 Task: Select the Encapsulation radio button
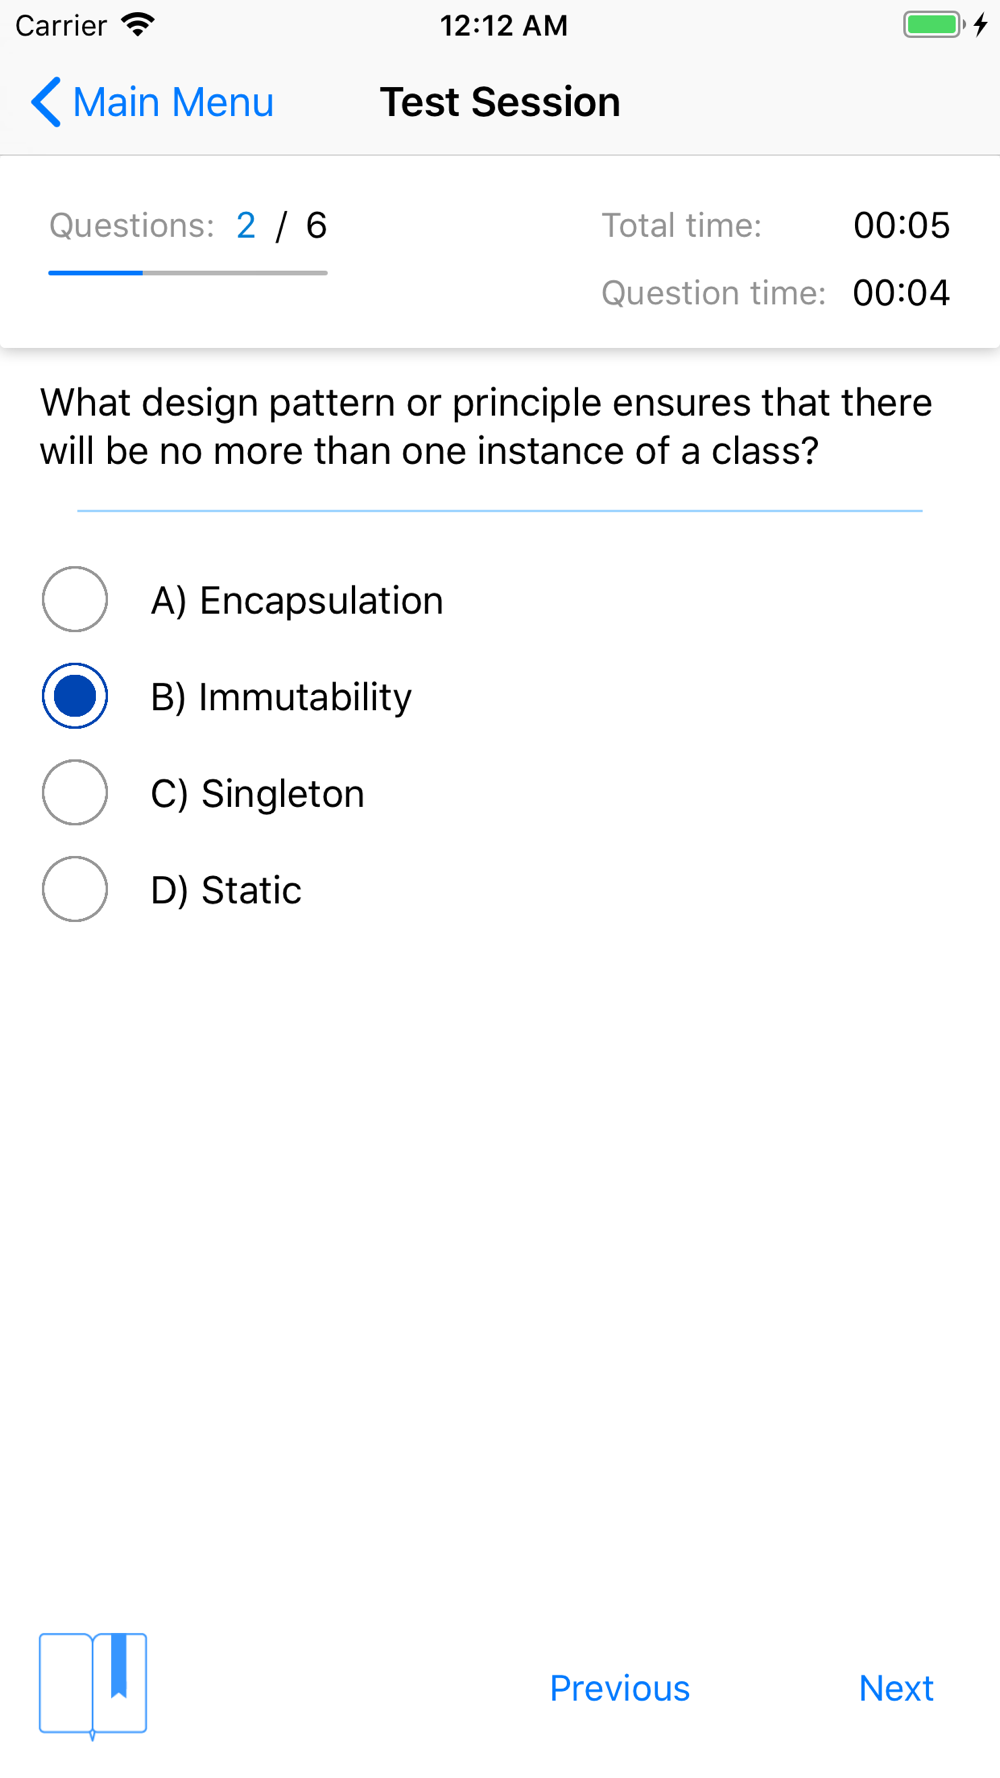point(75,600)
